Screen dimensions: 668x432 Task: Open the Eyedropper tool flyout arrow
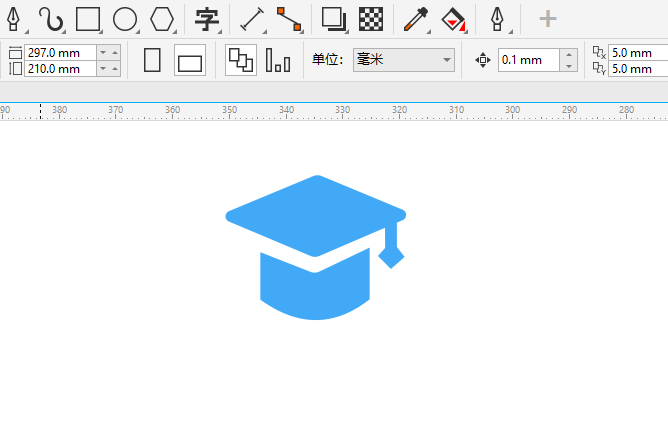point(429,32)
